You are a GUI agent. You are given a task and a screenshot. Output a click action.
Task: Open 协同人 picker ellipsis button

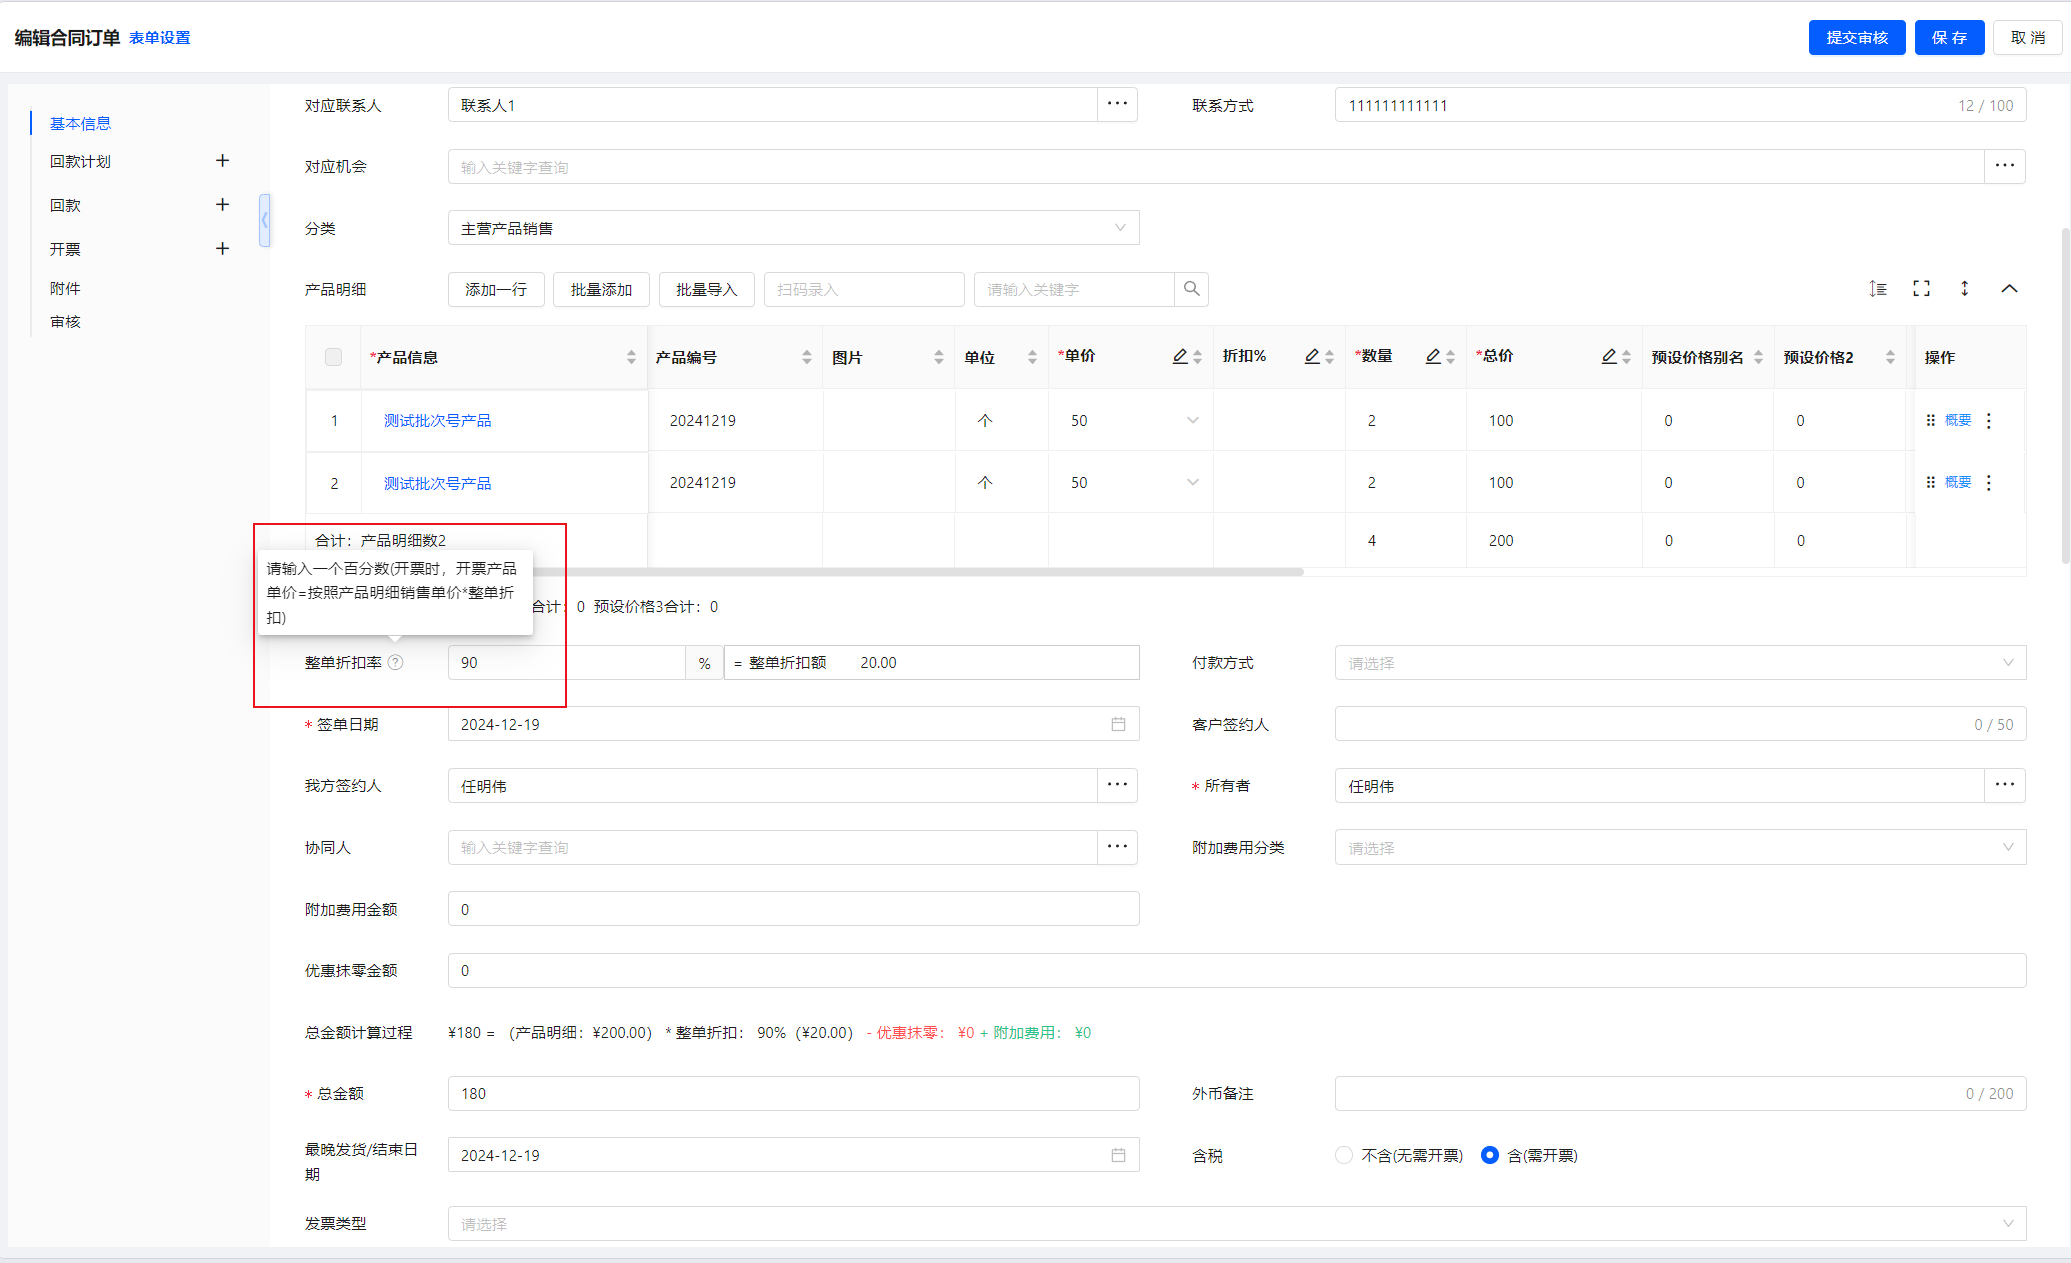coord(1117,847)
